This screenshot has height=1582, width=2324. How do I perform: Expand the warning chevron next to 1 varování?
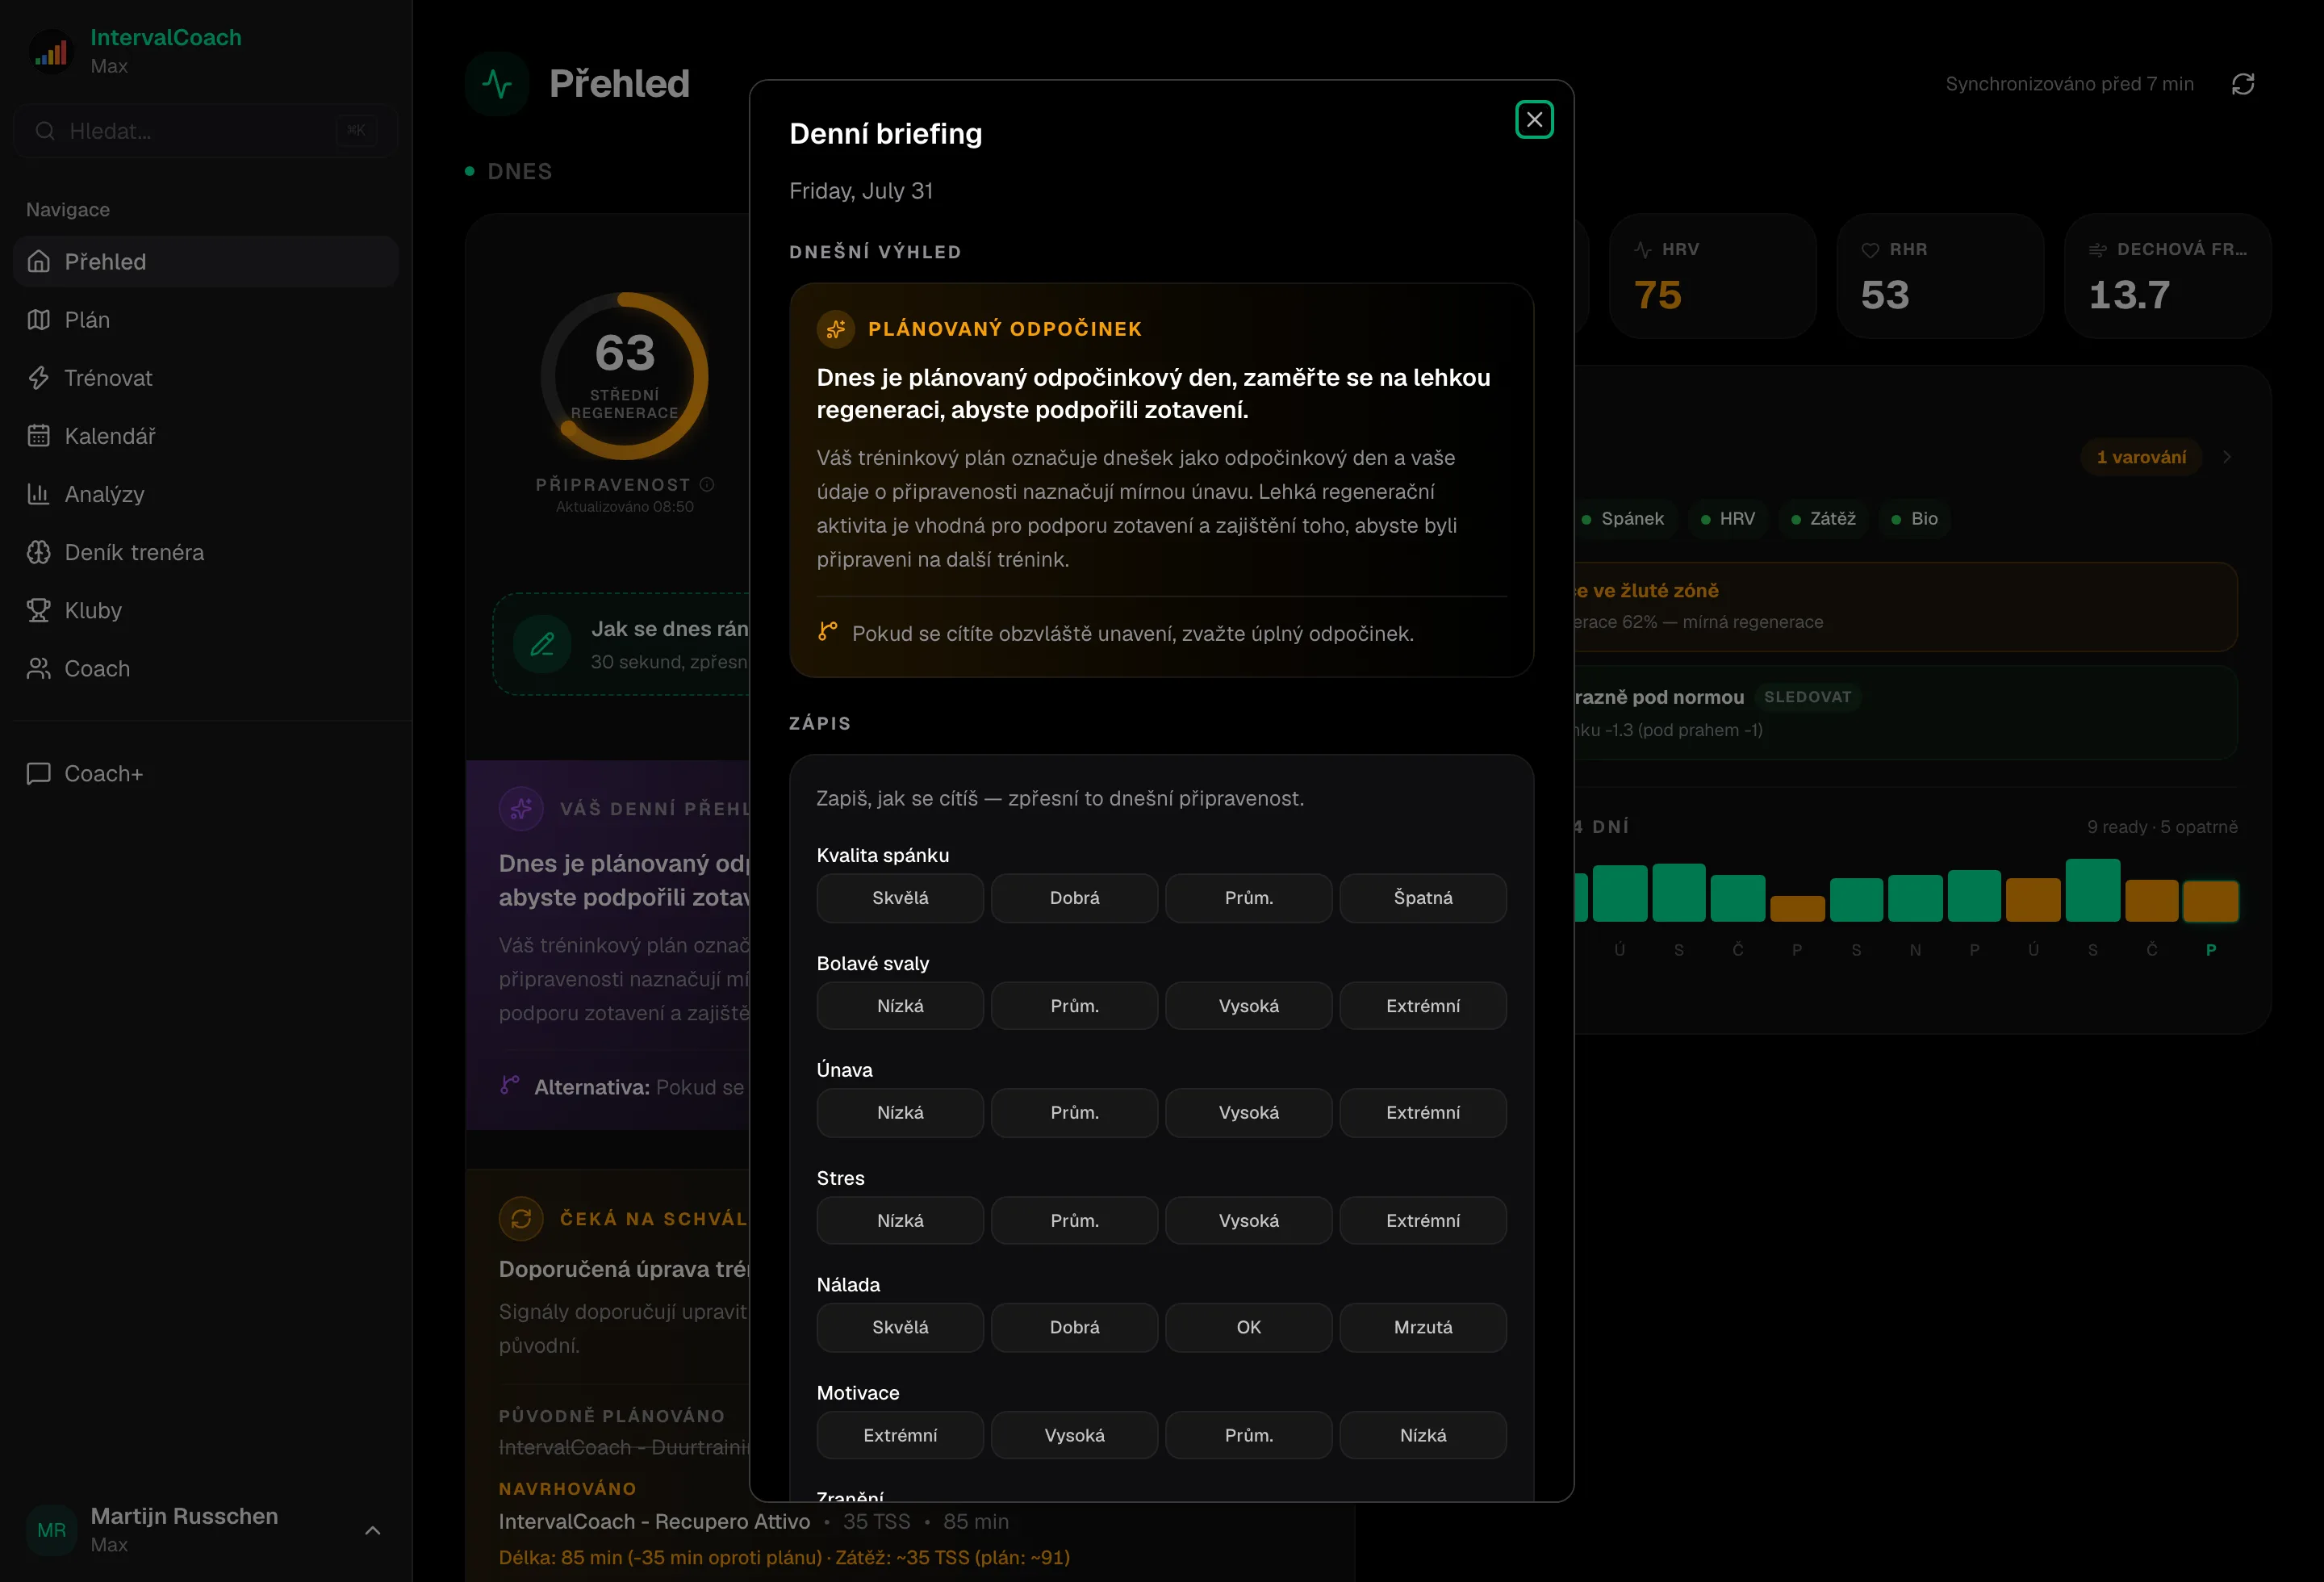[x=2227, y=457]
